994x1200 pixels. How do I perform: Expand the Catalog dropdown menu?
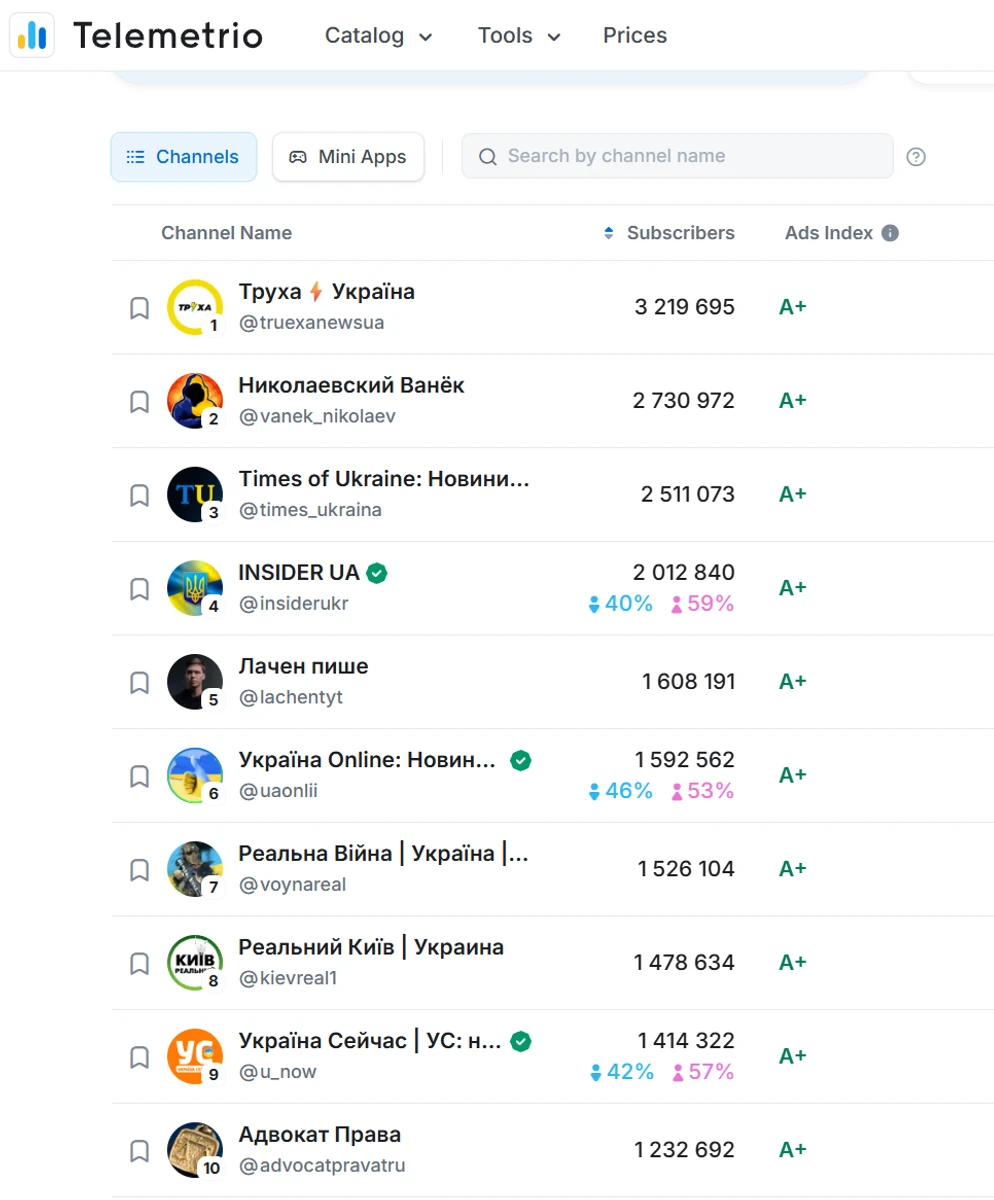pos(378,36)
